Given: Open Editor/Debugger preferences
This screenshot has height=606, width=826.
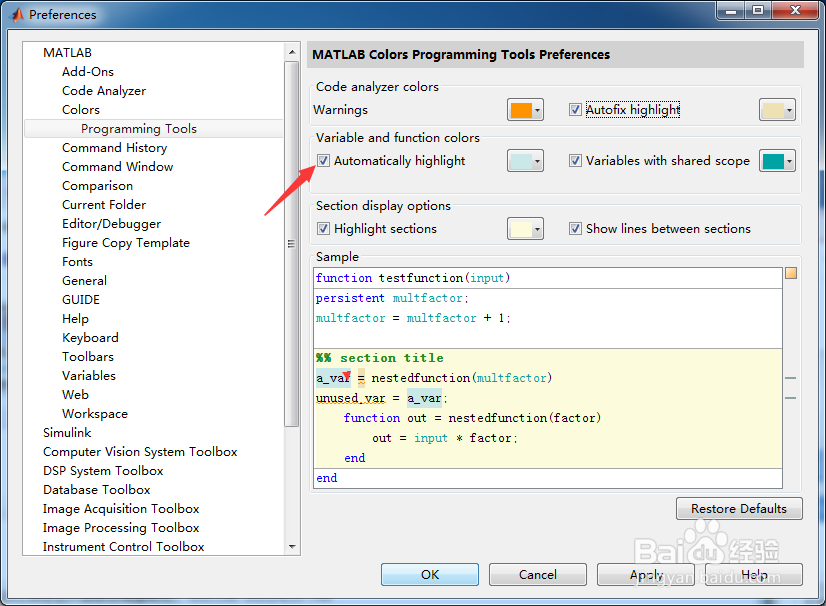Looking at the screenshot, I should (x=111, y=223).
